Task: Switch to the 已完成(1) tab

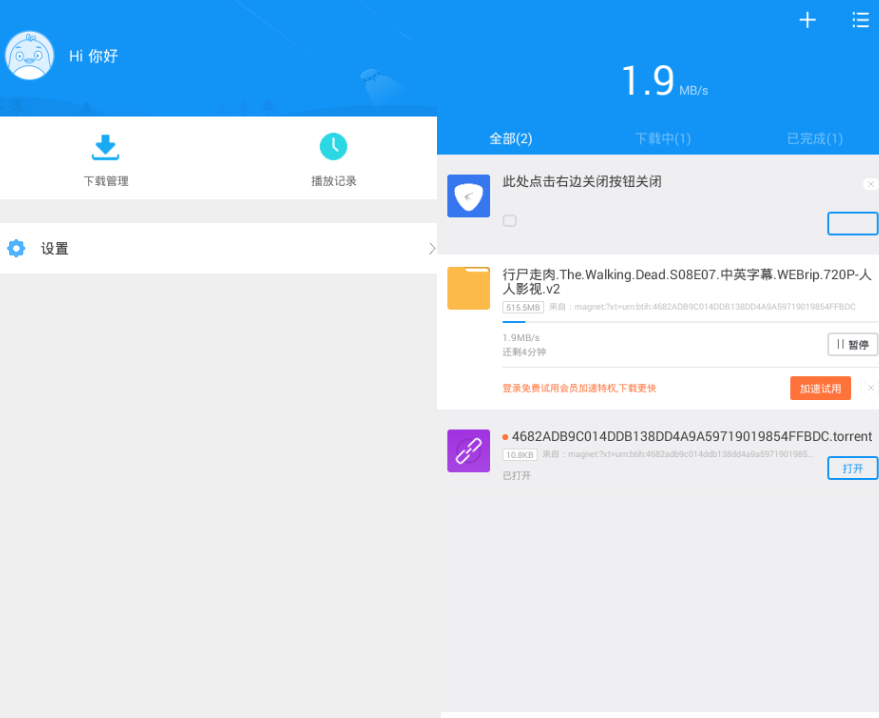Action: pos(814,139)
